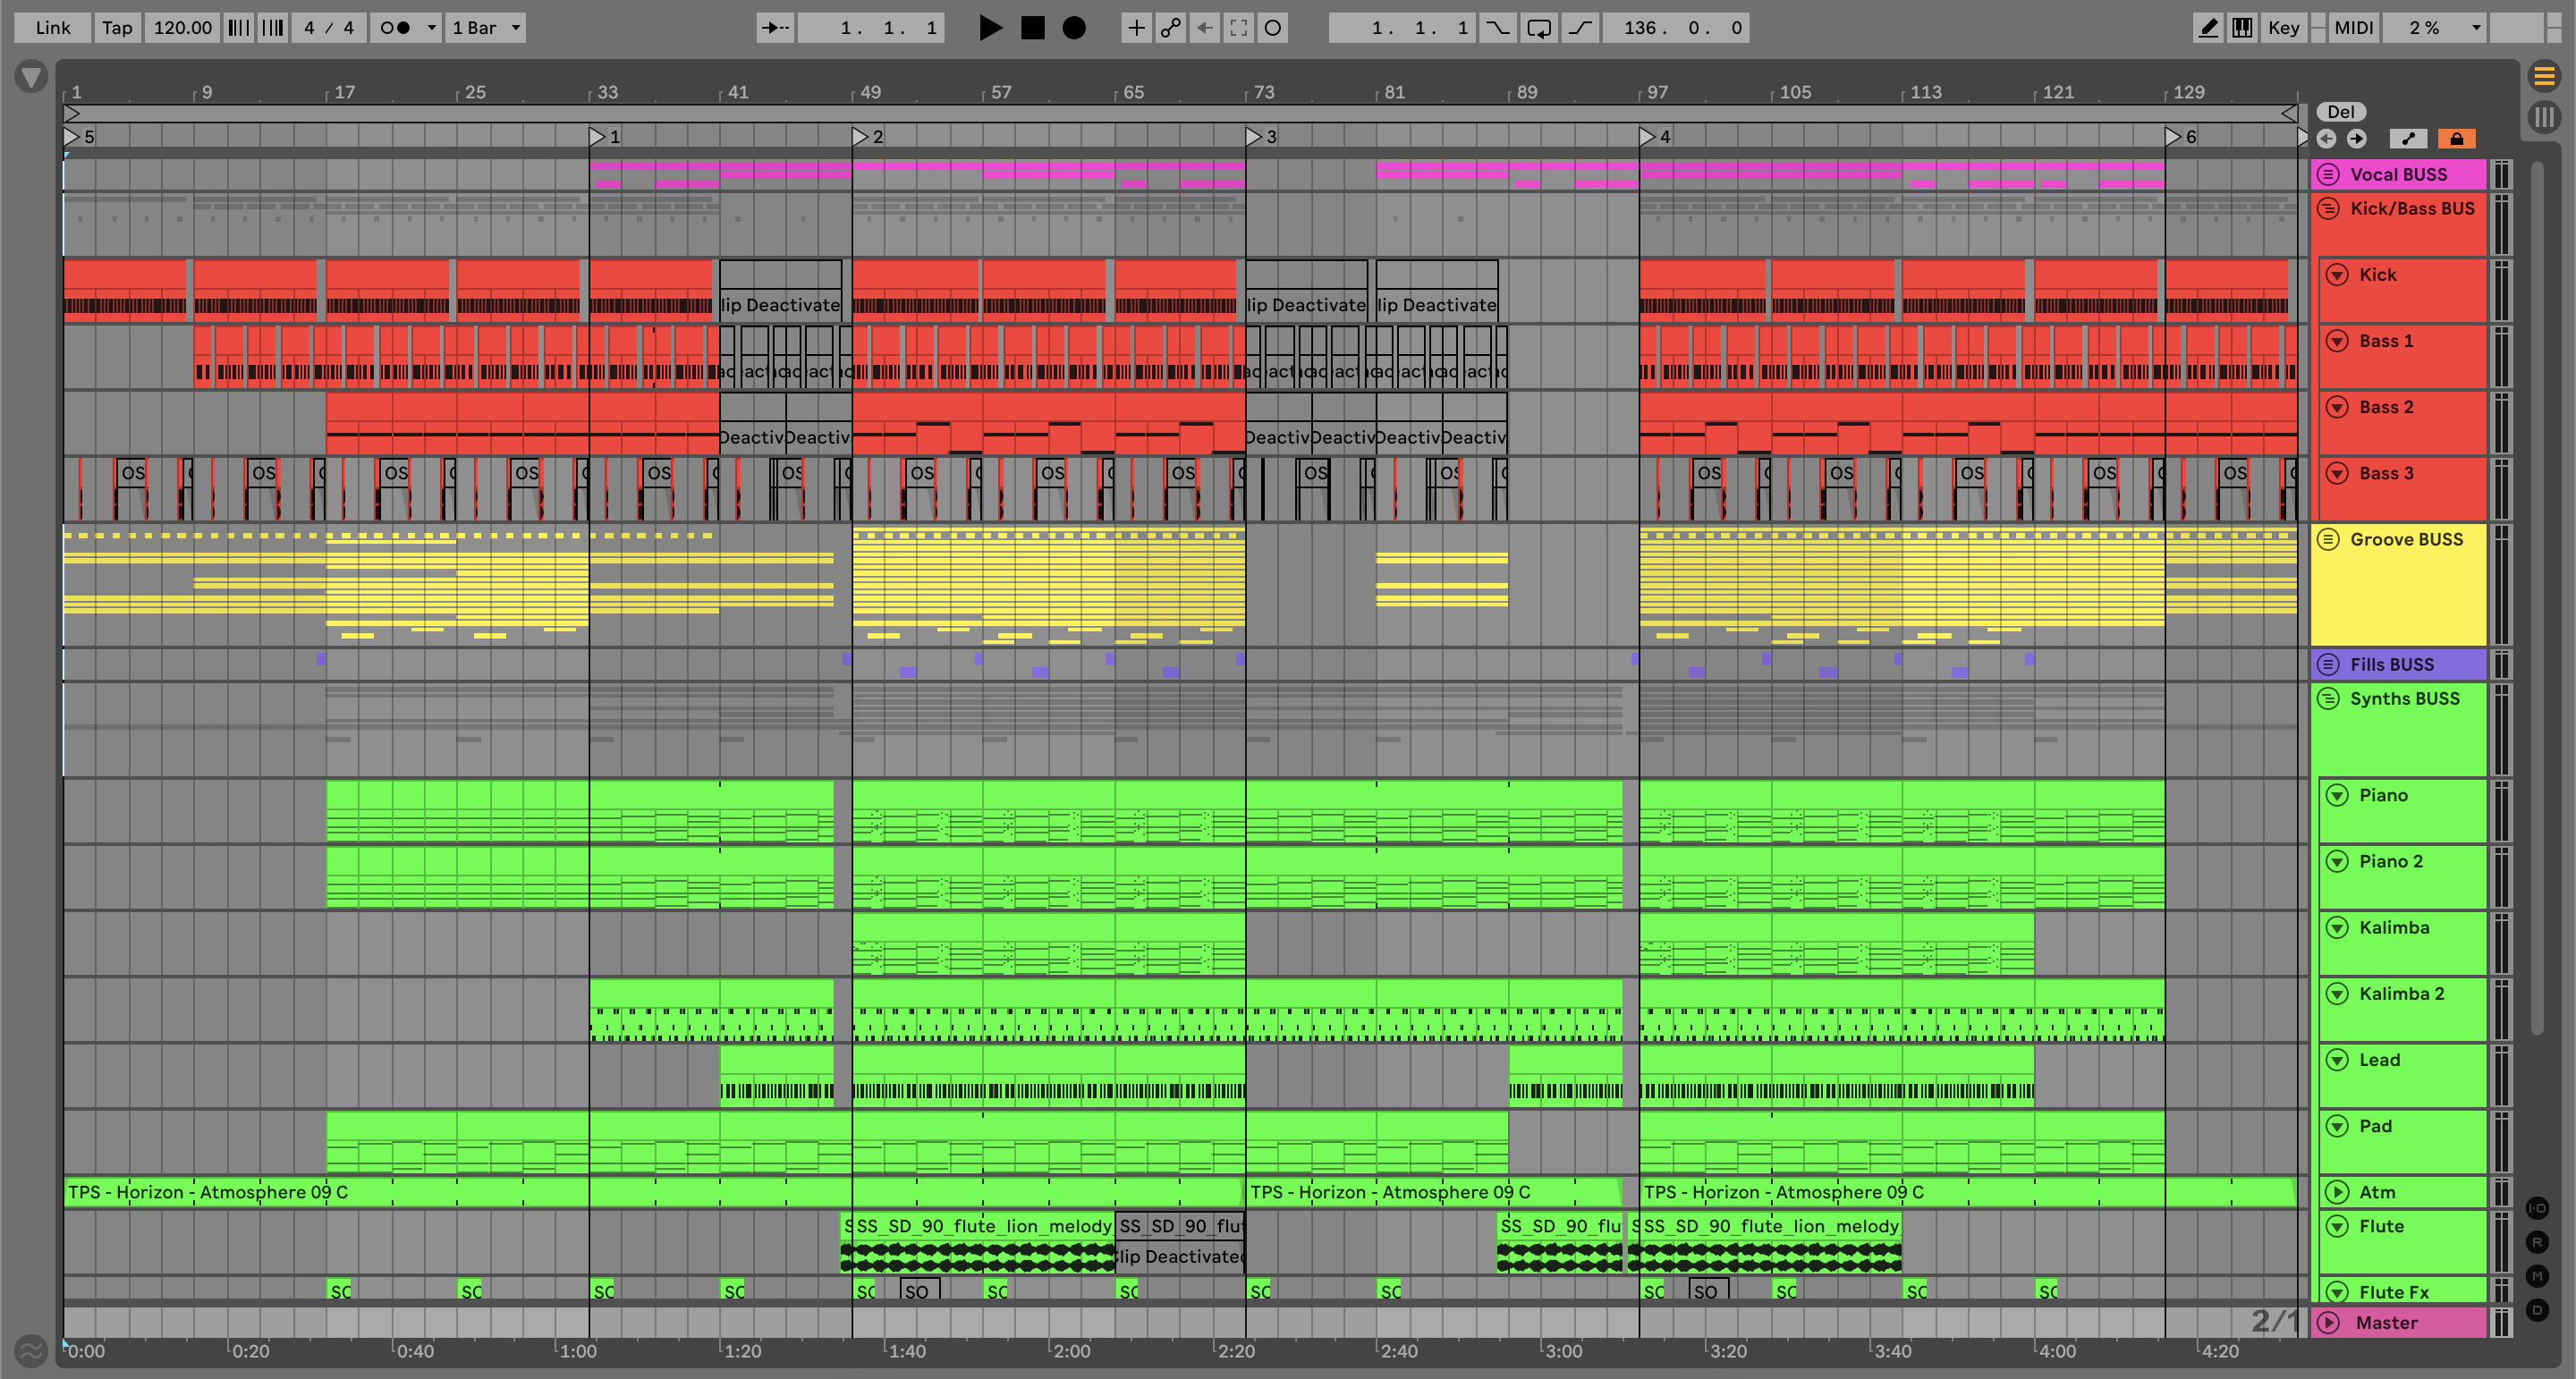Click the Lock Envelopes padlock button

pyautogui.click(x=2456, y=138)
